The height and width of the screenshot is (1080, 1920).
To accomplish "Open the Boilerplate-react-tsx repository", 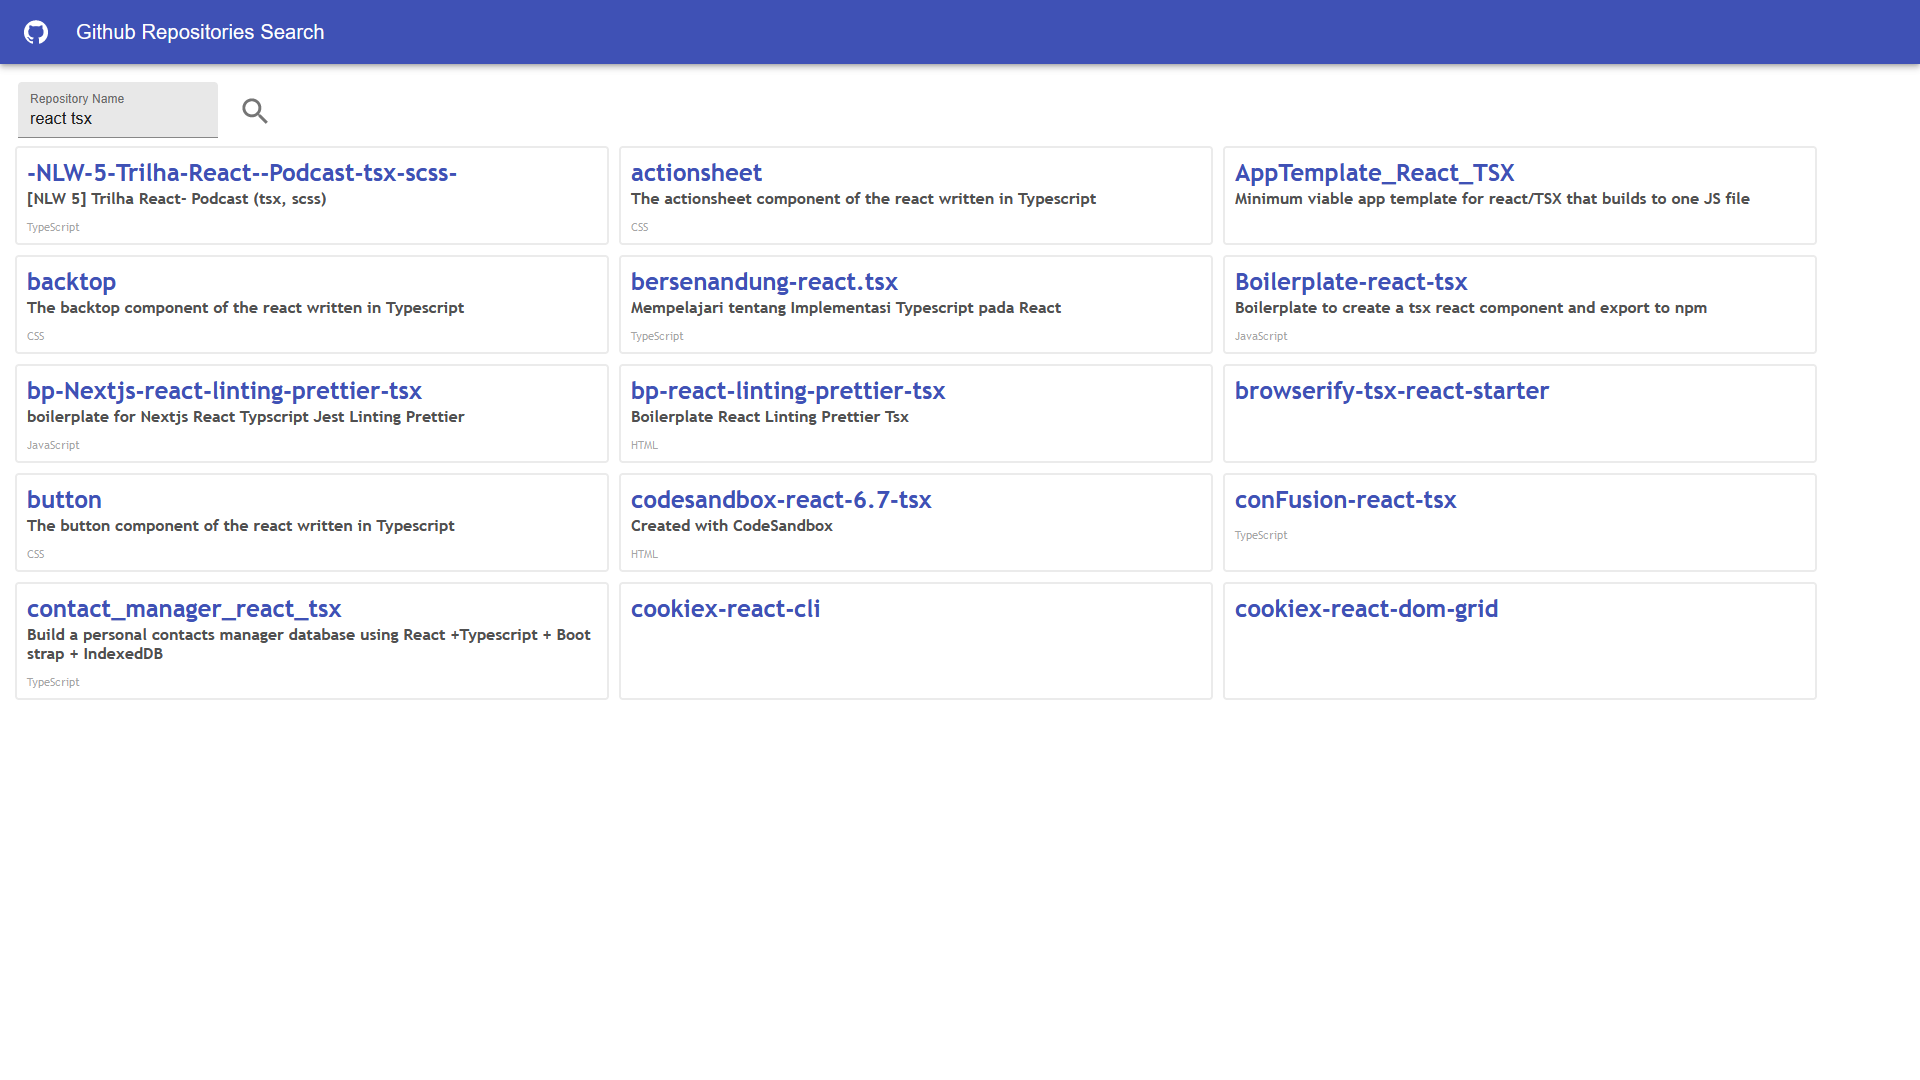I will click(1350, 282).
